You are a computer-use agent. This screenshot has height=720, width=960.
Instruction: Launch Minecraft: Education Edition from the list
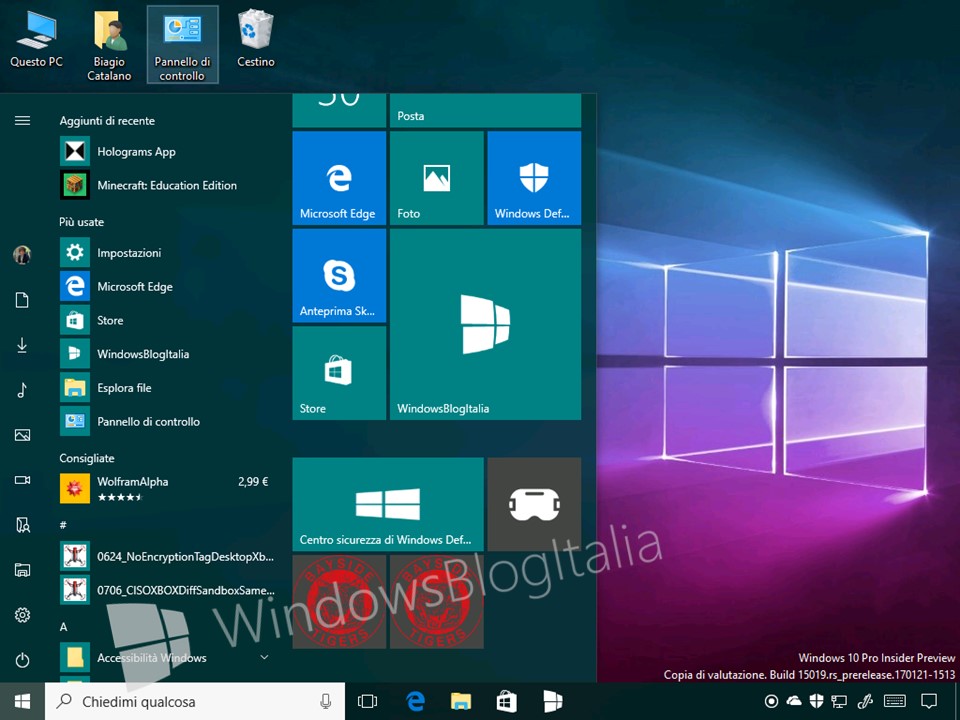167,186
